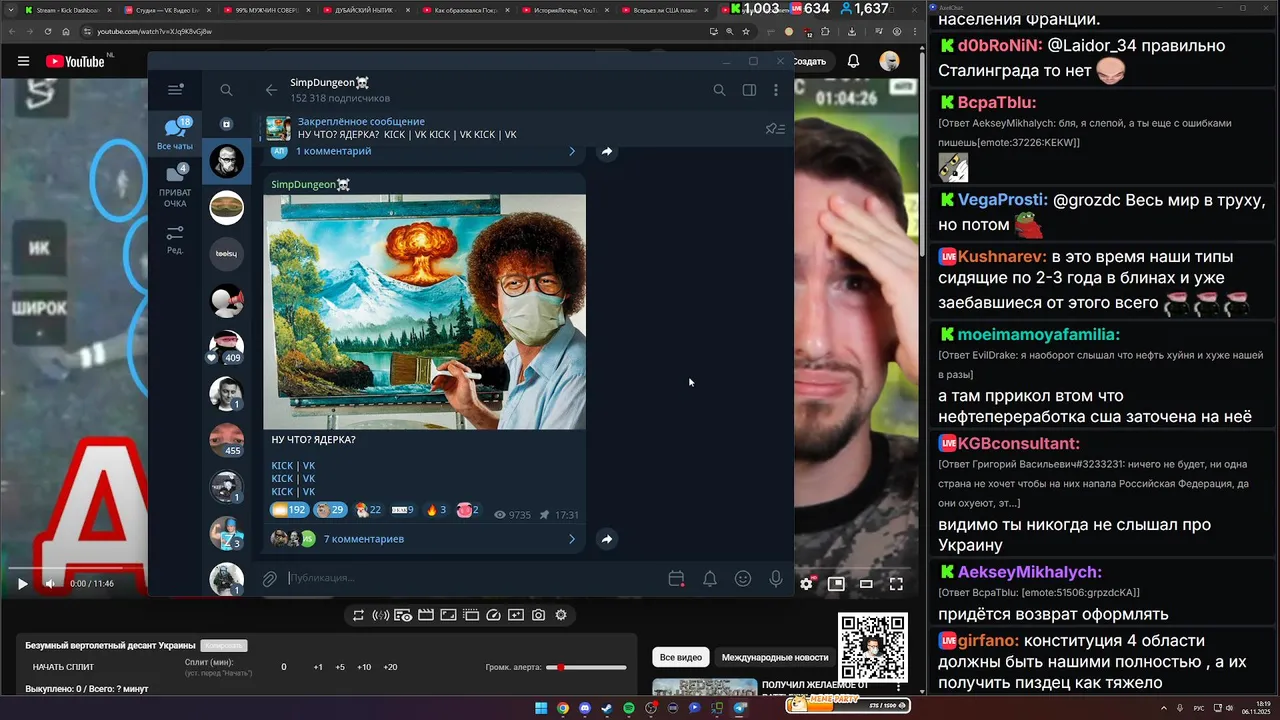Open the Bob Ross painting image
The image size is (1280, 720).
(x=424, y=312)
